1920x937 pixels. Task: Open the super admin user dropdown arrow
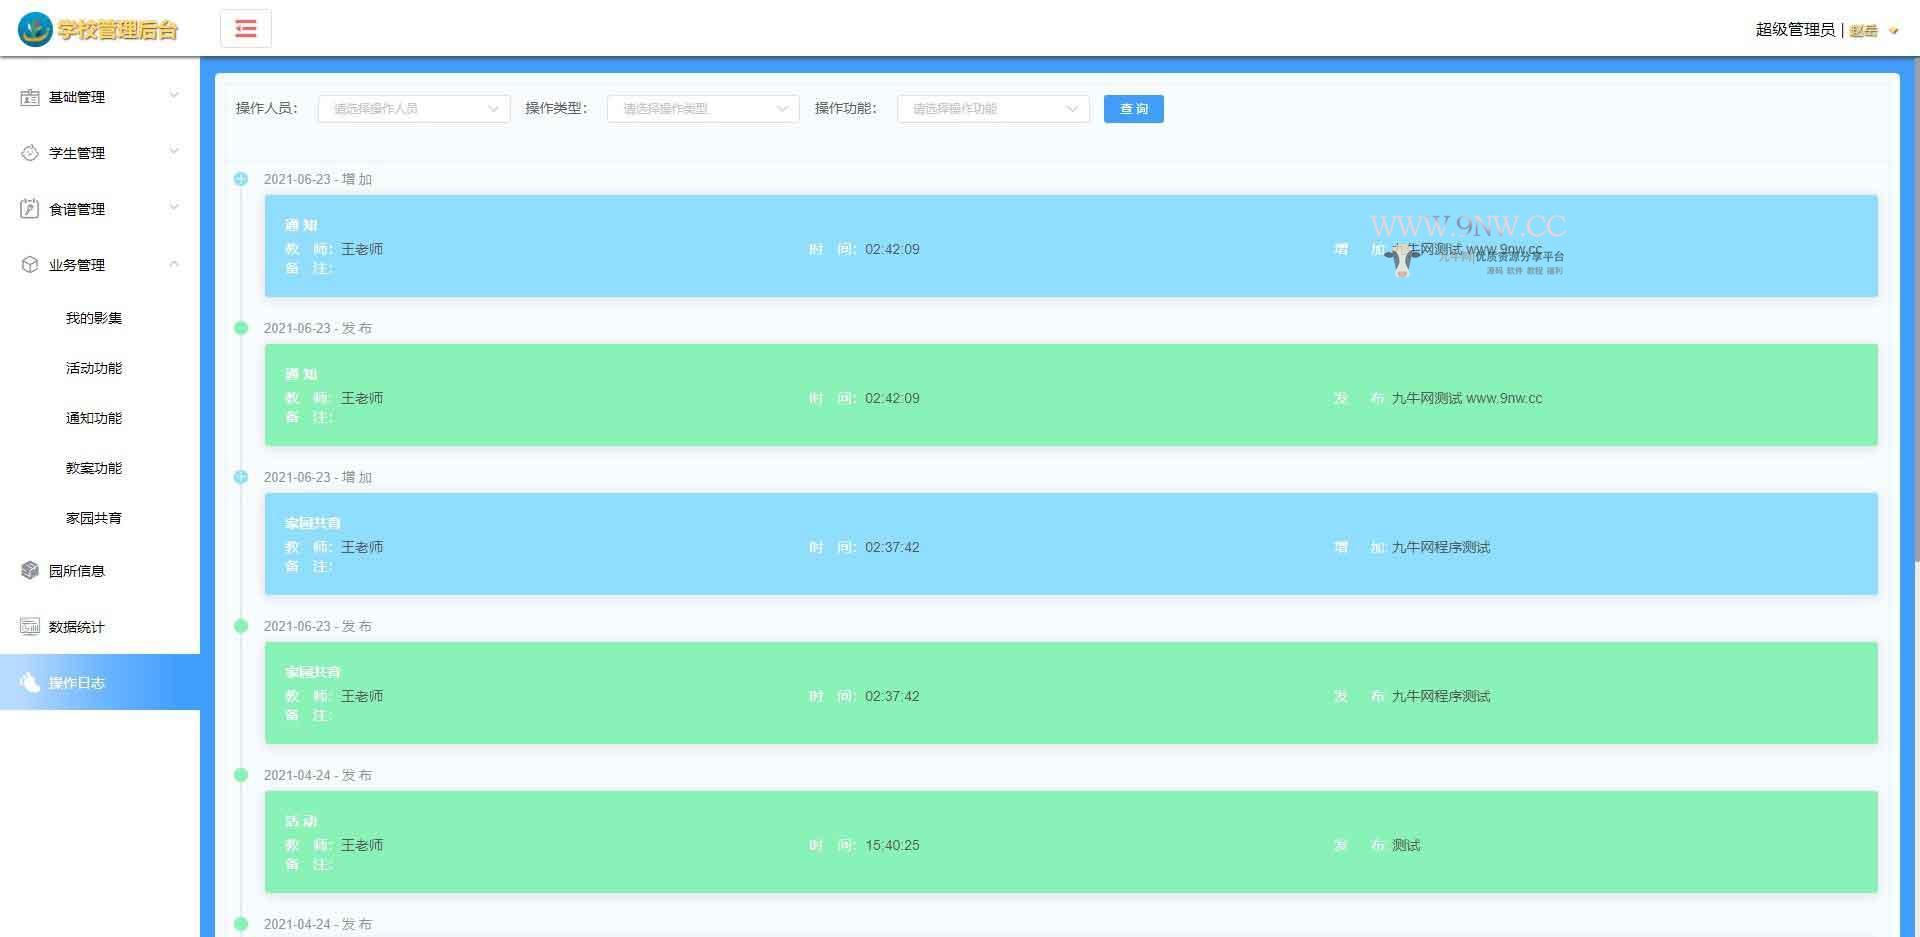1893,31
